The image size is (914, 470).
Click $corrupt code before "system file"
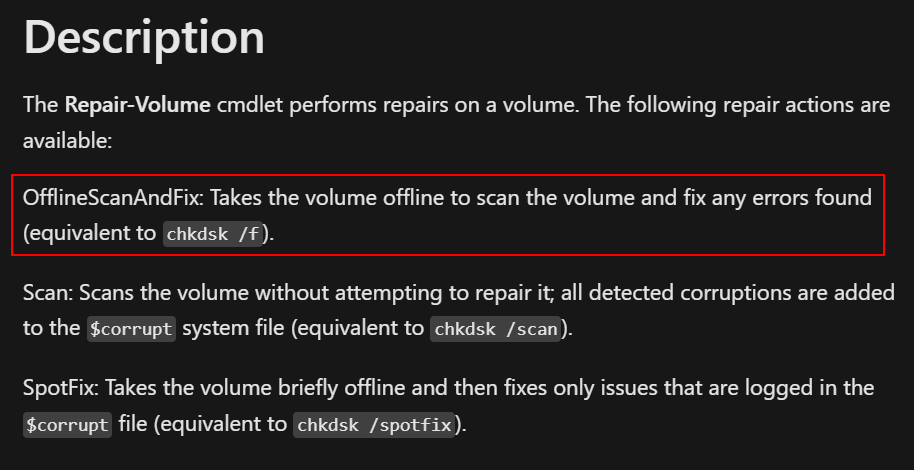click(131, 329)
